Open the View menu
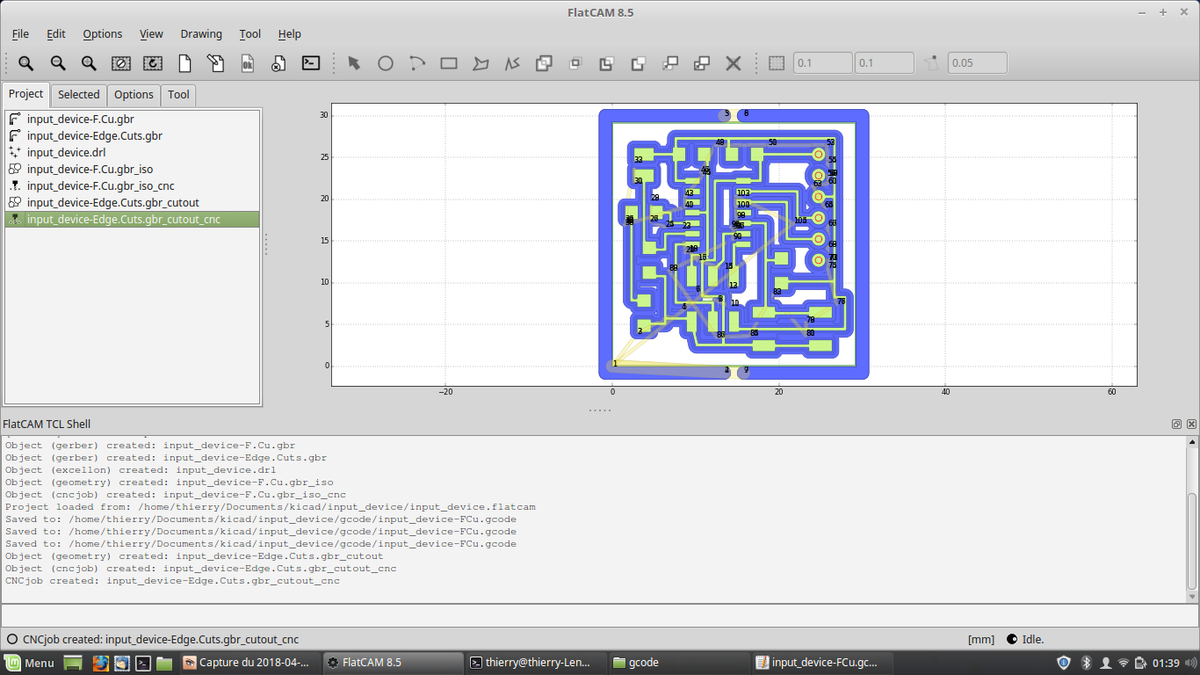Viewport: 1200px width, 675px height. (x=151, y=34)
